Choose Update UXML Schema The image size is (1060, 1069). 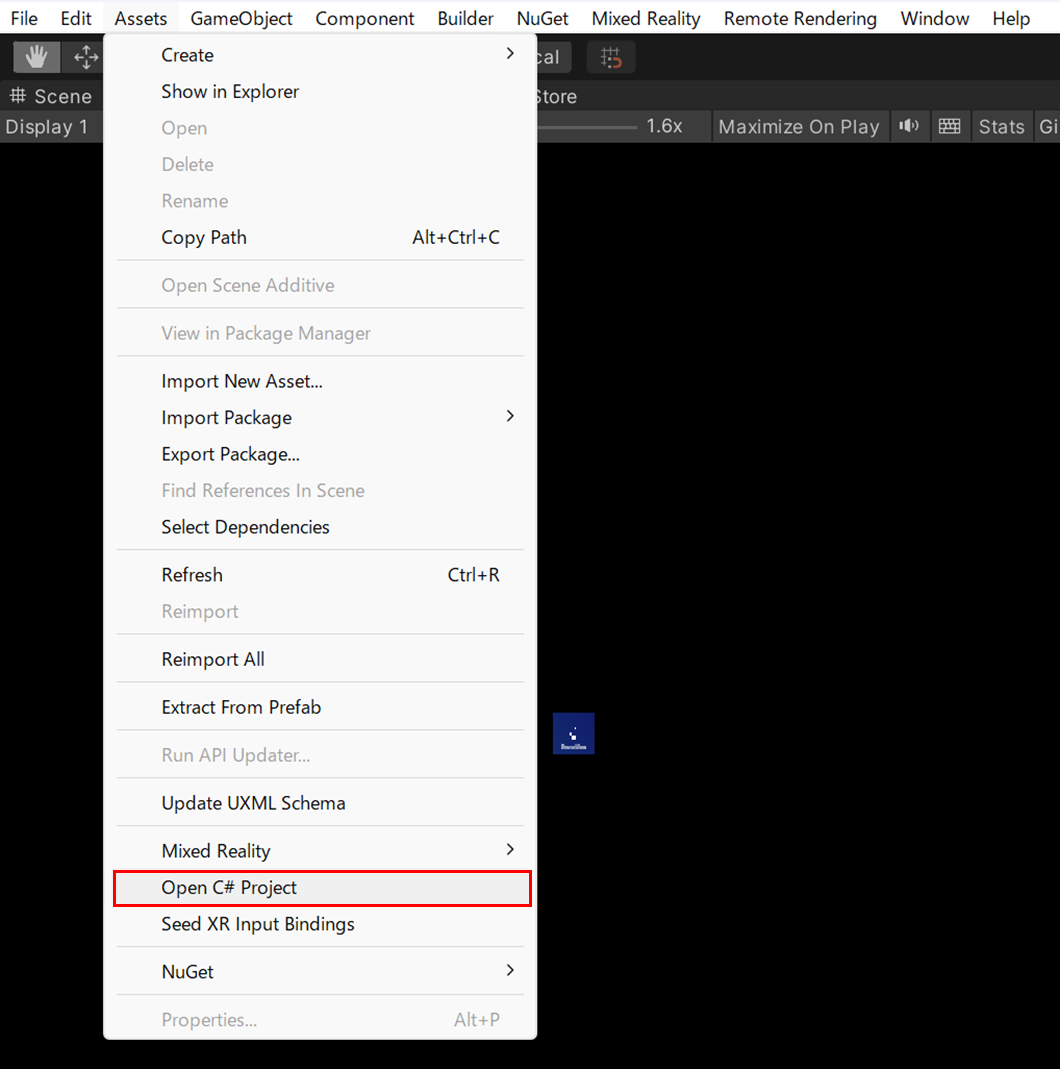[320, 803]
